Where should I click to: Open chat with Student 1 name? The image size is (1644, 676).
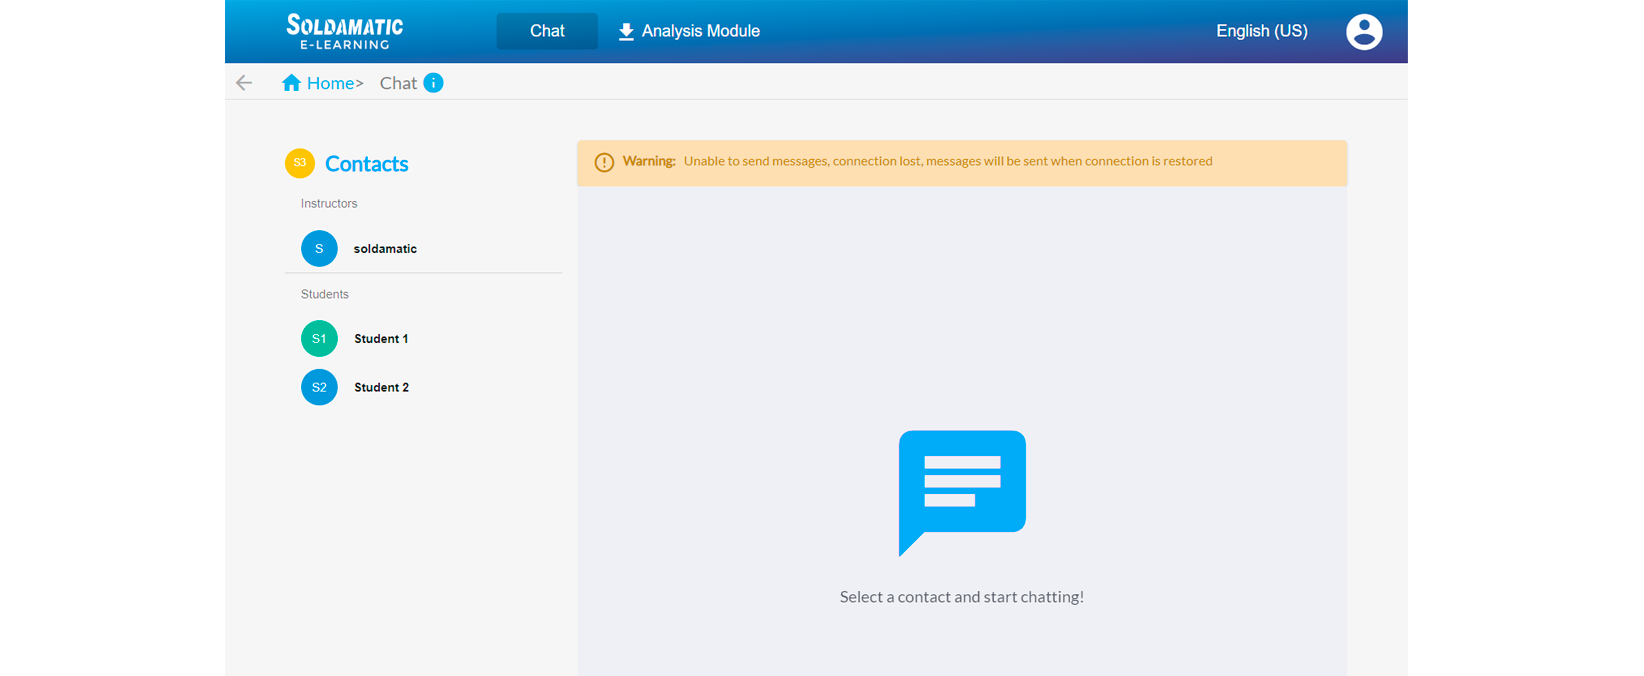(x=381, y=339)
